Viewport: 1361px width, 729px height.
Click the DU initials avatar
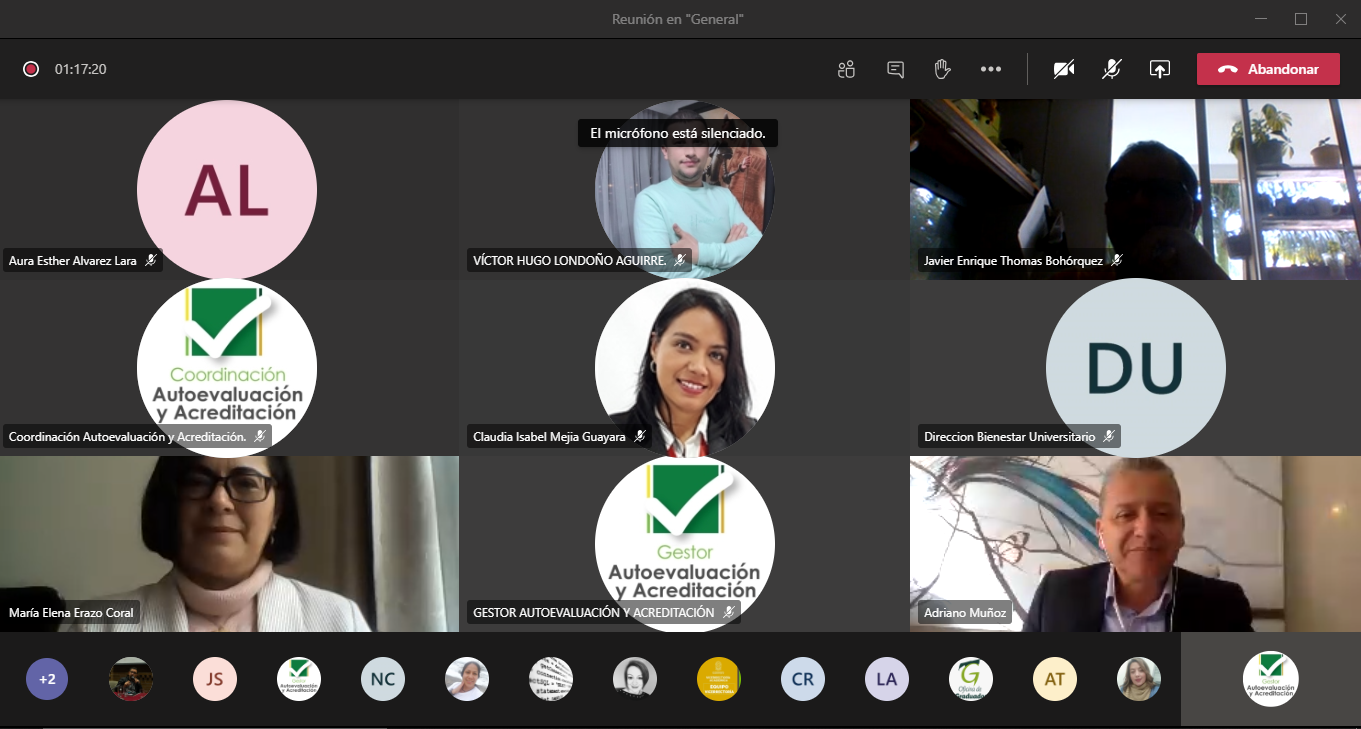click(x=1136, y=367)
